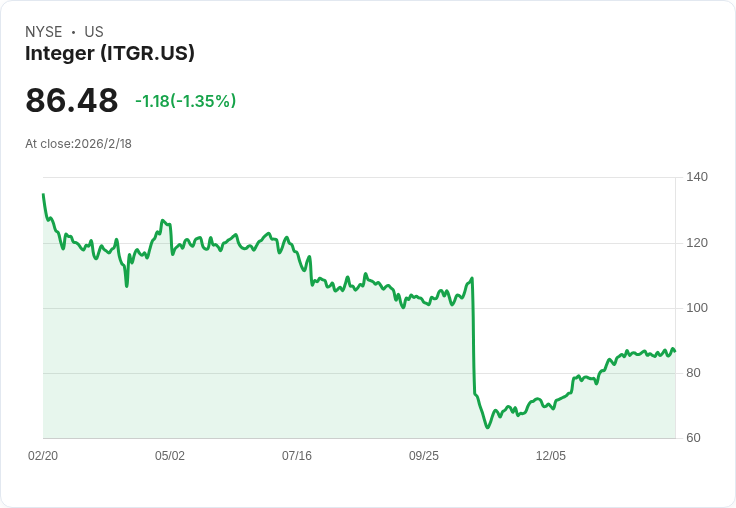Click the NYSE exchange label
This screenshot has height=508, width=736.
44,32
